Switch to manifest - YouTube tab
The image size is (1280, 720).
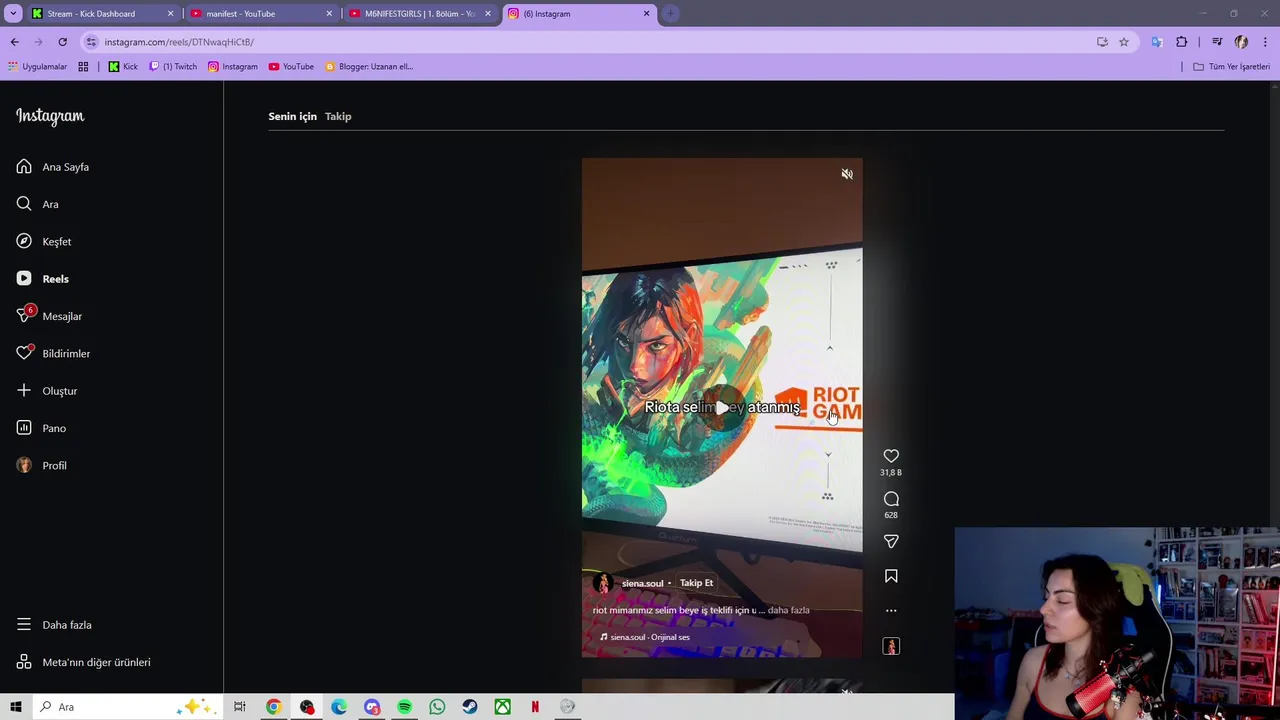click(260, 14)
